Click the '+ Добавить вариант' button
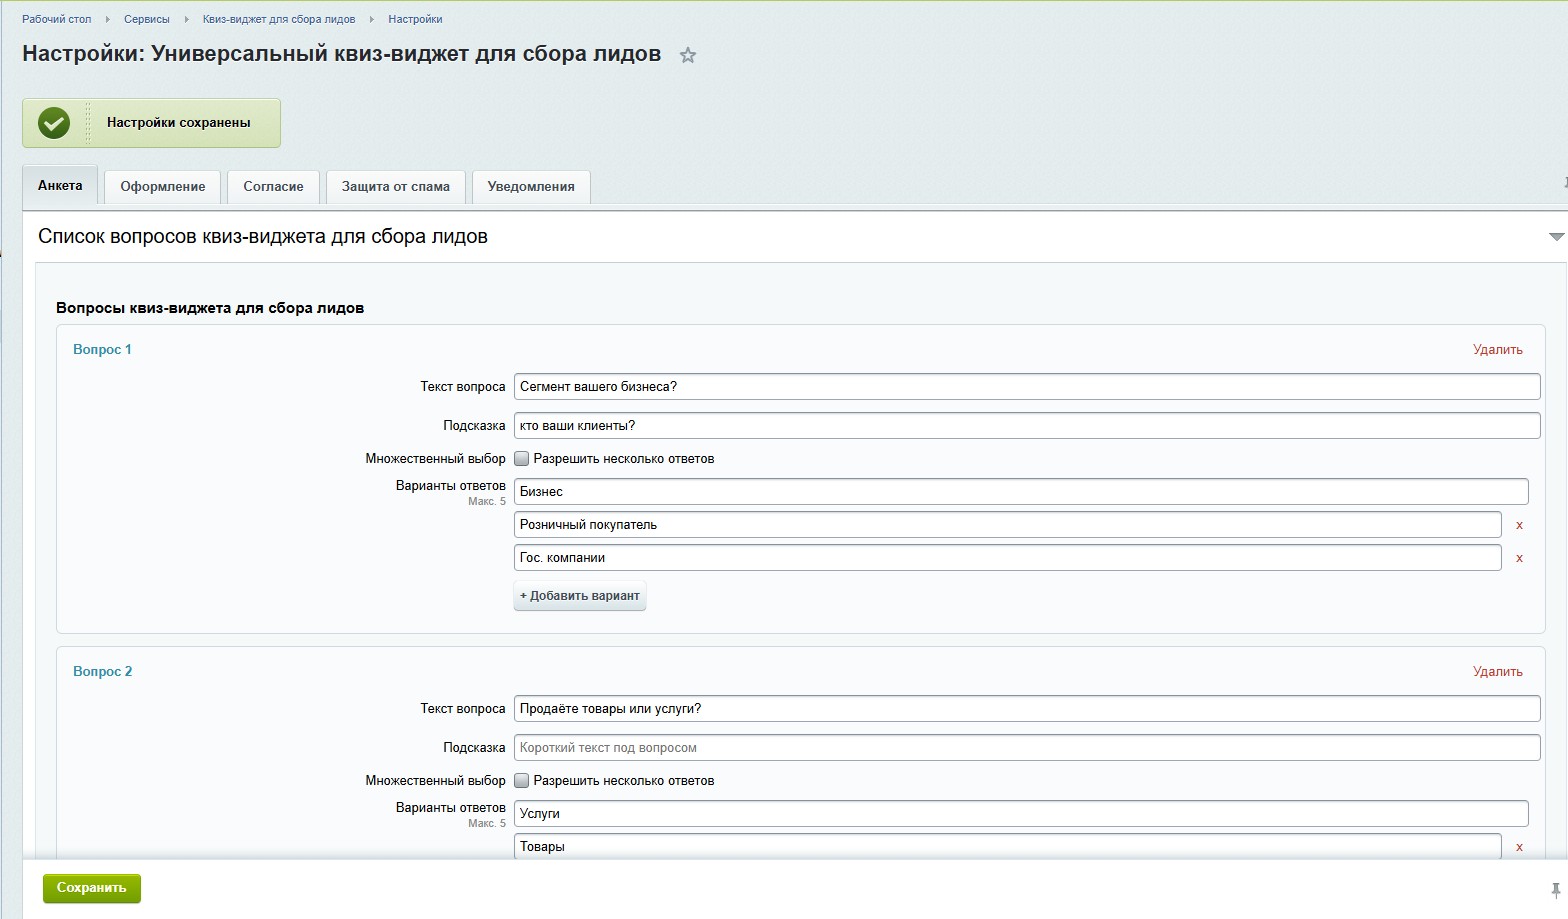Image resolution: width=1568 pixels, height=919 pixels. tap(580, 596)
